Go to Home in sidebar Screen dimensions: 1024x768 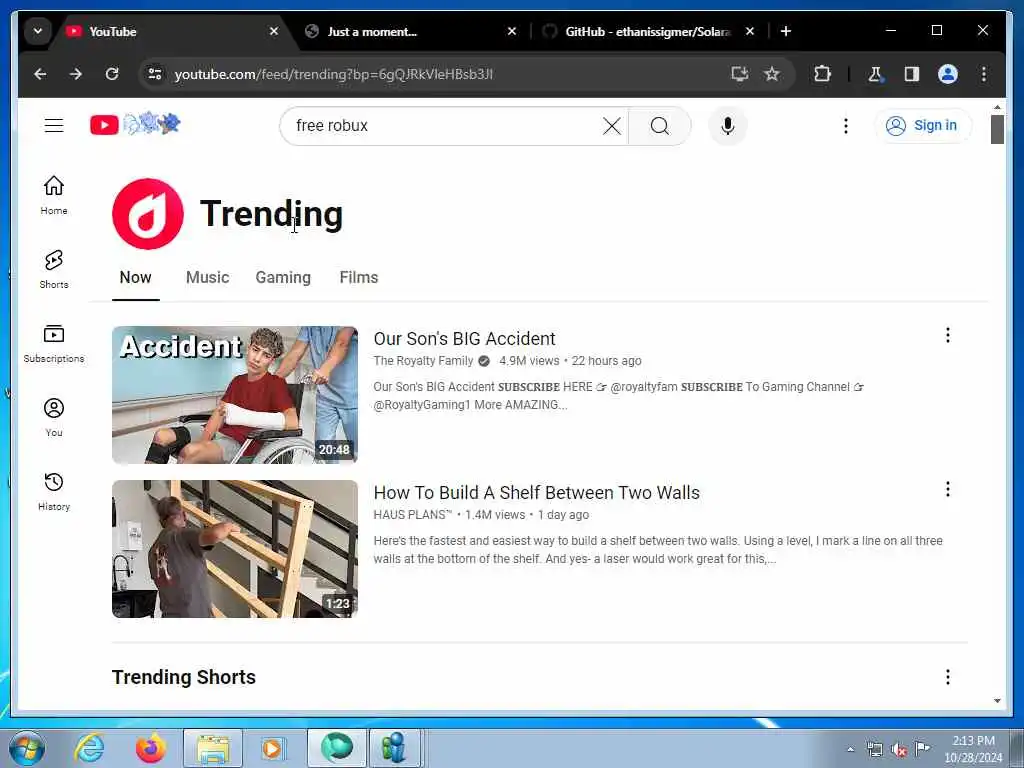[x=54, y=195]
